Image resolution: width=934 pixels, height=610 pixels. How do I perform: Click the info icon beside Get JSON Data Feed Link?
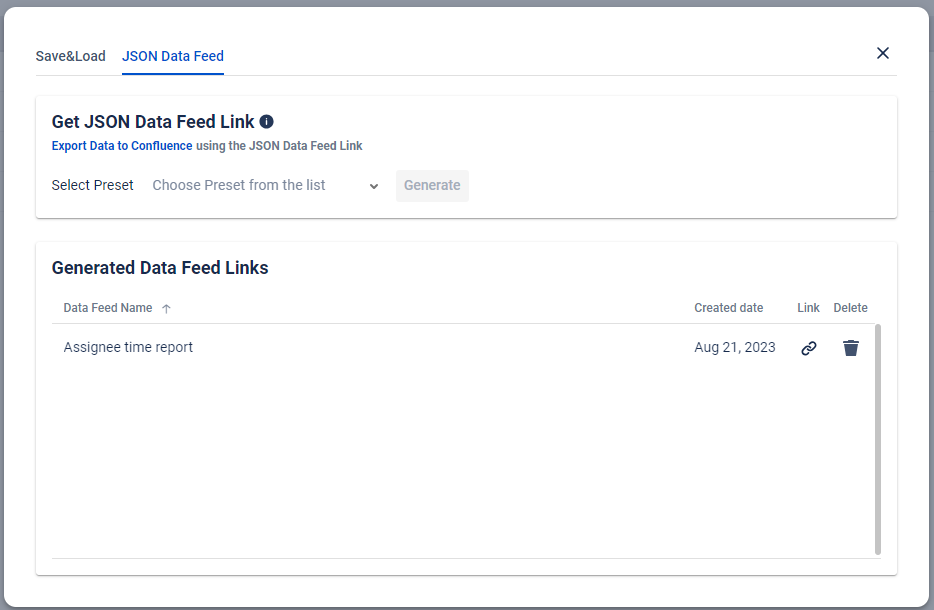click(265, 121)
